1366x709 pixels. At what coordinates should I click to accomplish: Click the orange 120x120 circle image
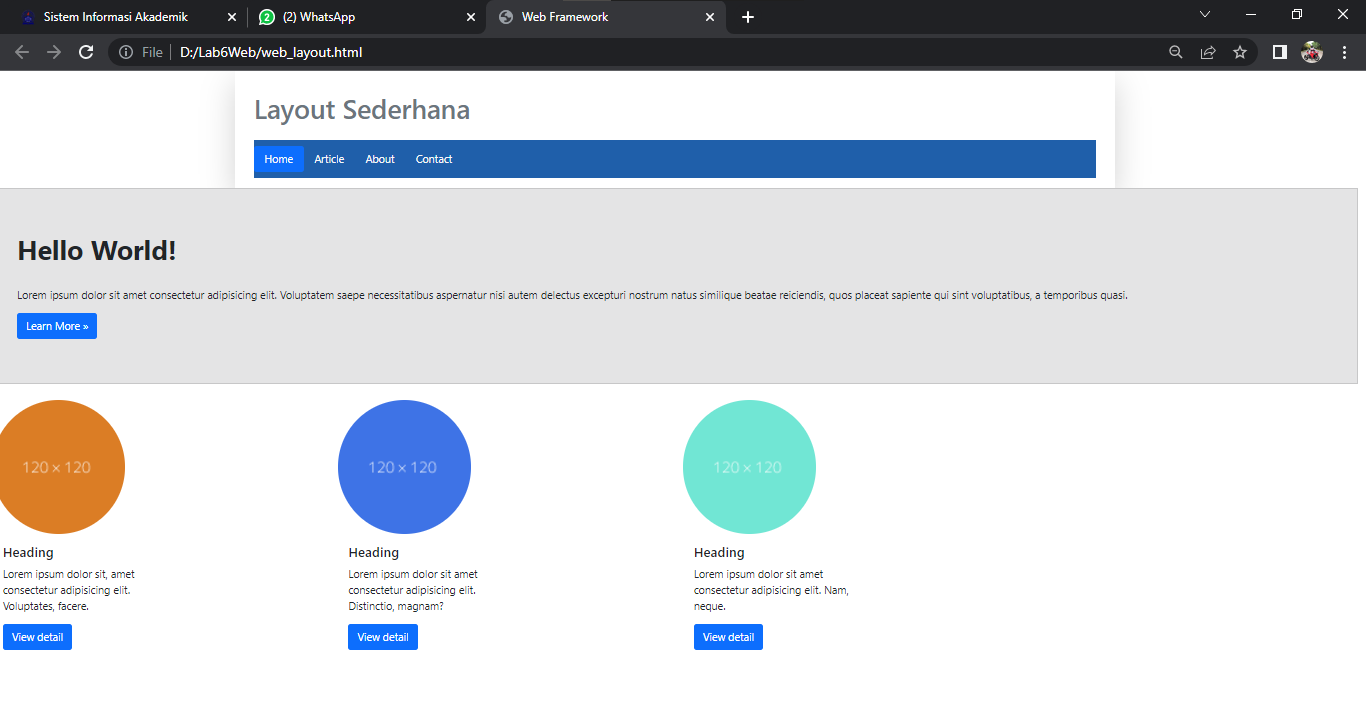click(x=62, y=466)
